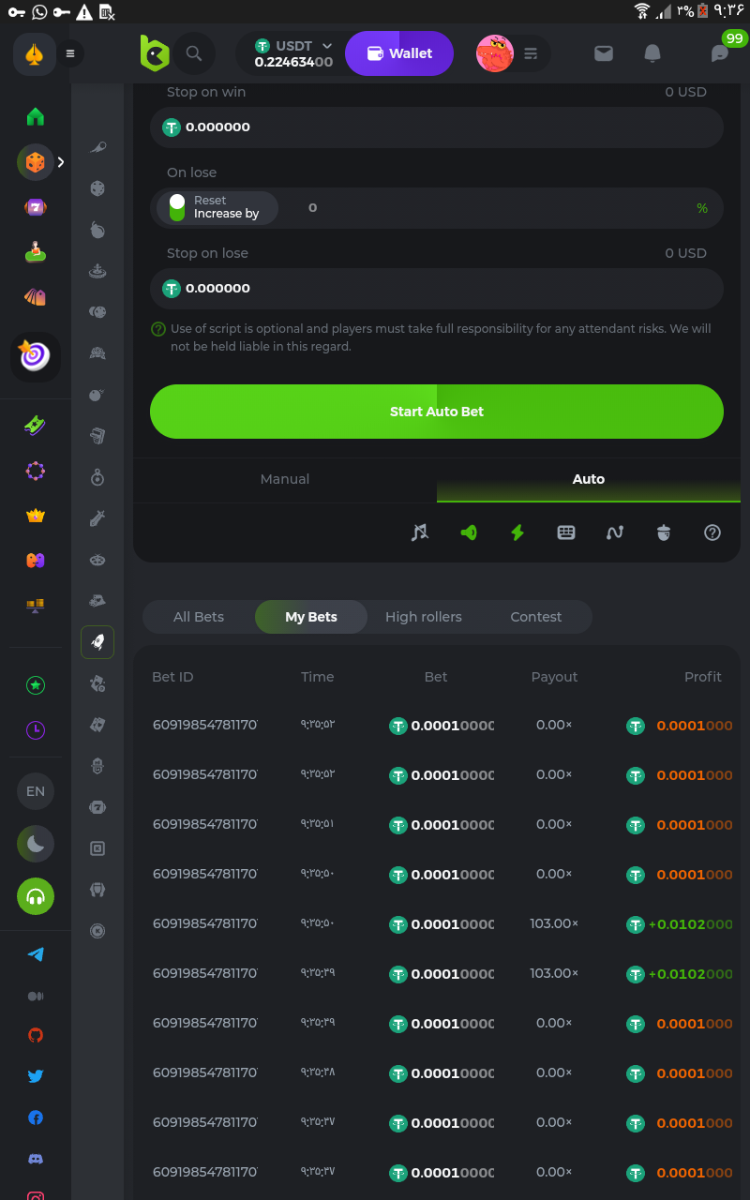Click the notification bell icon
The width and height of the screenshot is (750, 1200).
coord(652,54)
